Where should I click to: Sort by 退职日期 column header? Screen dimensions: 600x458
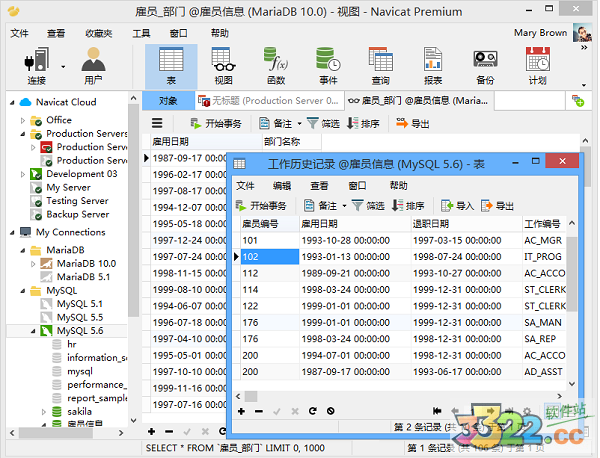467,224
